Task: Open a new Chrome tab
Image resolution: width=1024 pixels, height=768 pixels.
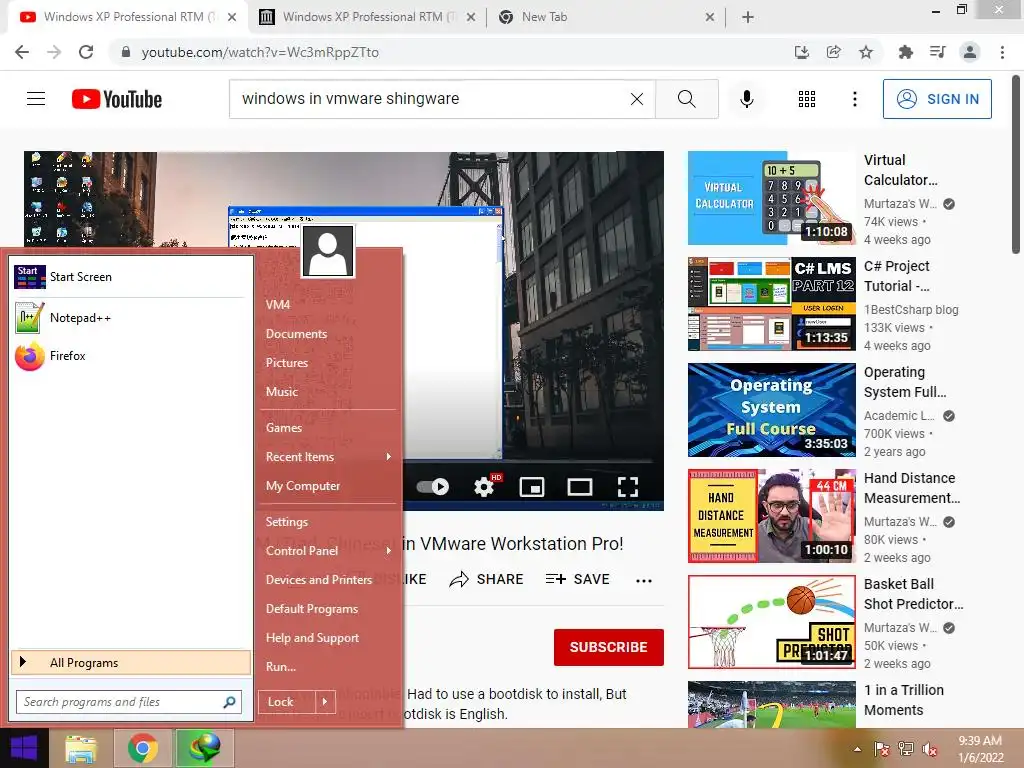Action: pyautogui.click(x=748, y=17)
